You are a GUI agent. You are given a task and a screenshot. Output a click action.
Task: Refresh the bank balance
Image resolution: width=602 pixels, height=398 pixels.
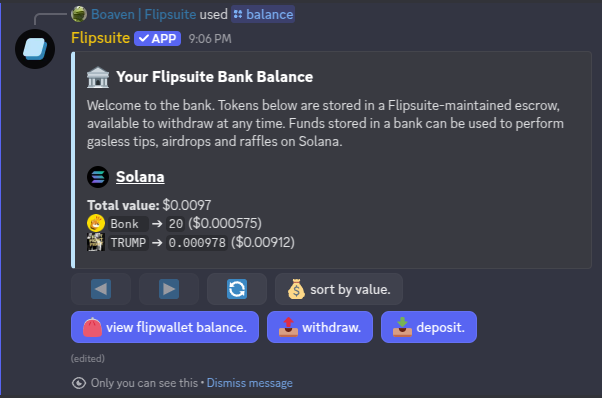[237, 289]
